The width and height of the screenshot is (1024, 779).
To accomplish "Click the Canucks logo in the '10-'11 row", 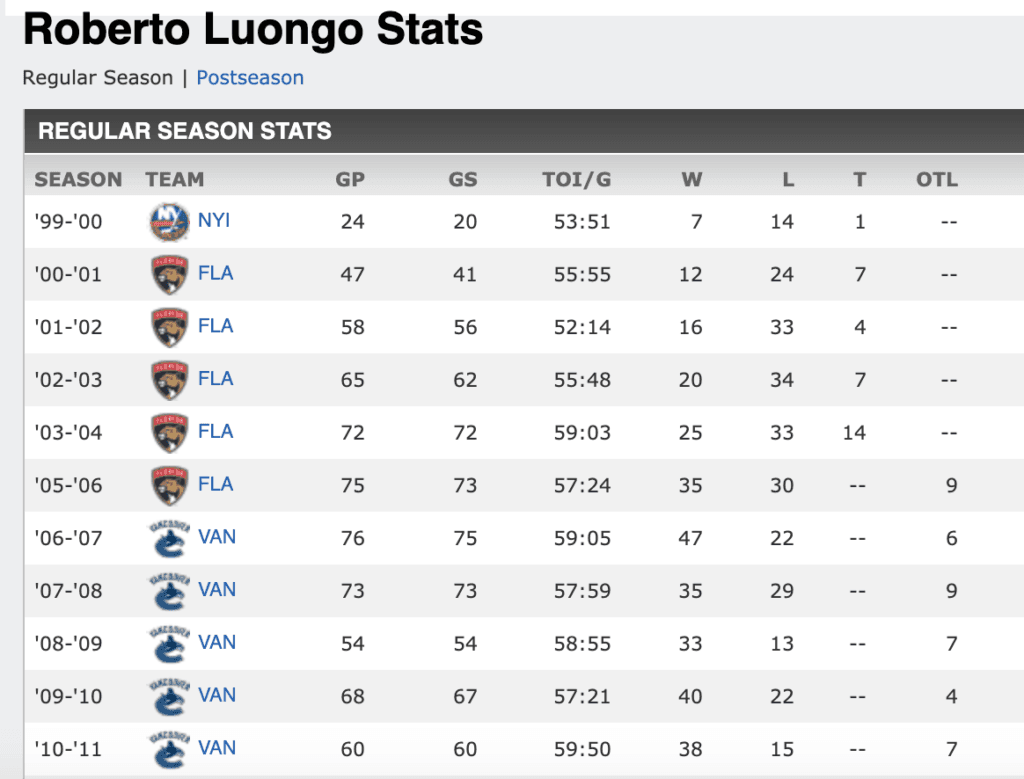I will click(x=168, y=749).
